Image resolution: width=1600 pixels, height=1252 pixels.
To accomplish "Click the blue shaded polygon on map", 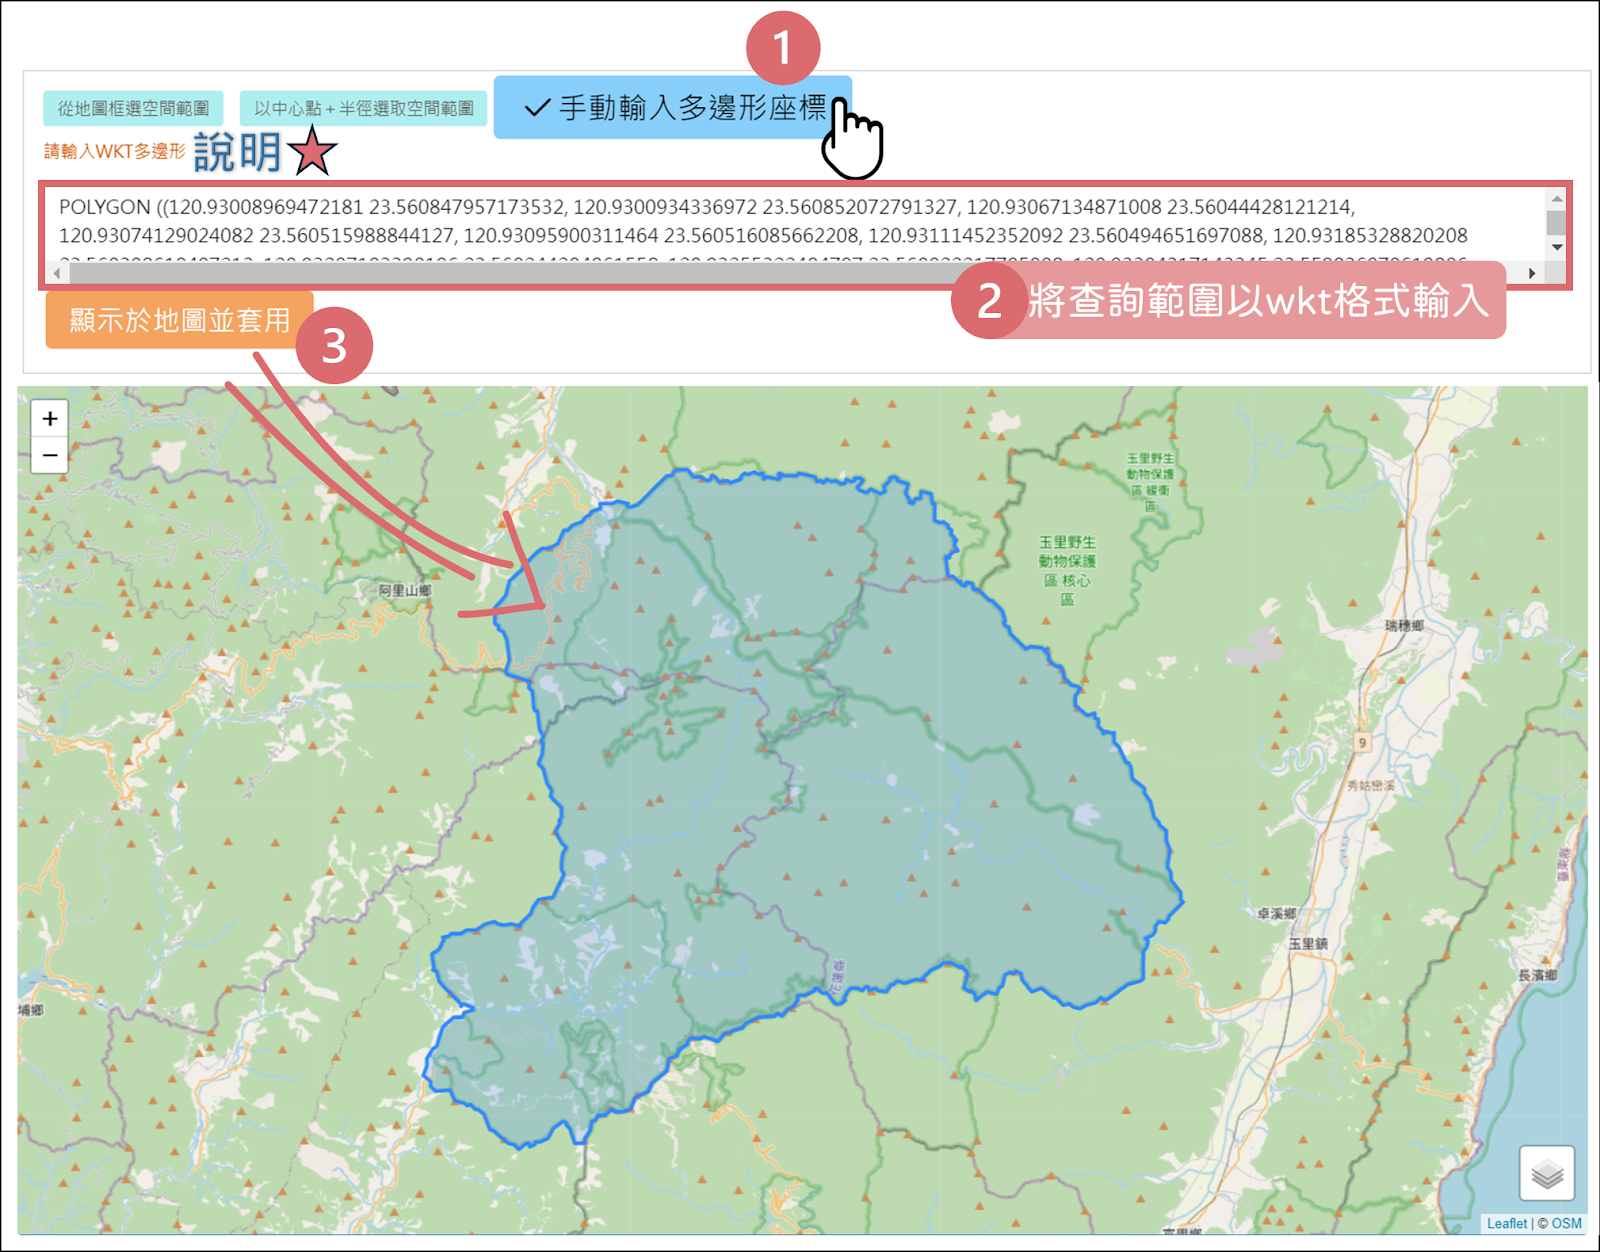I will [x=850, y=800].
